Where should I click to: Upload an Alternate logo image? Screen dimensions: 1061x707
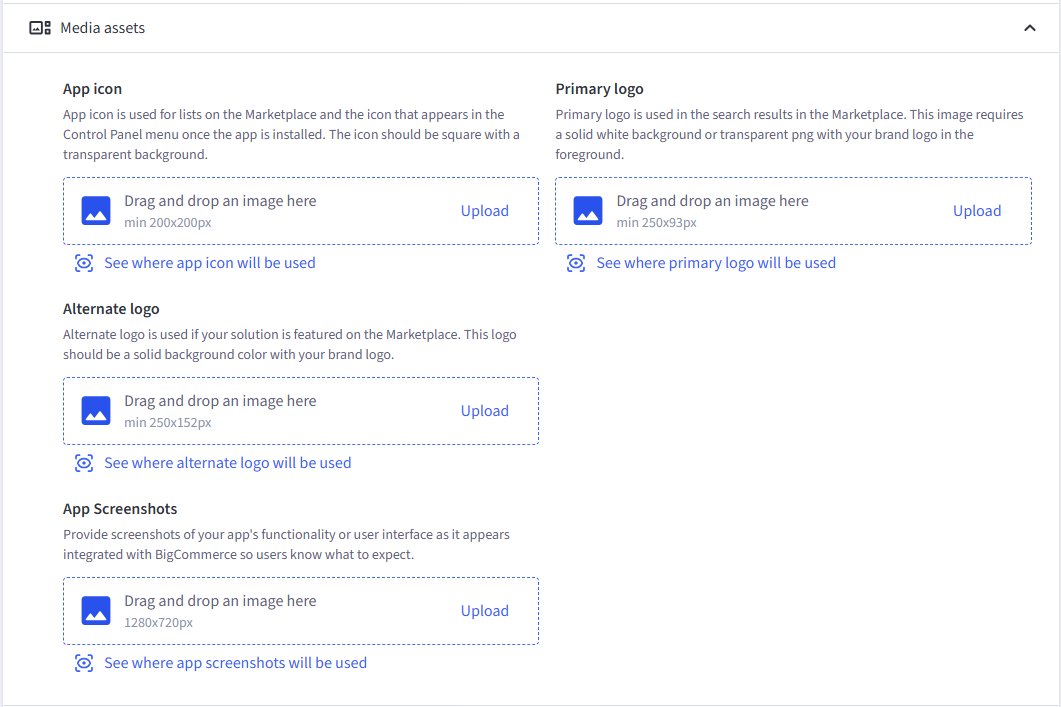(485, 411)
